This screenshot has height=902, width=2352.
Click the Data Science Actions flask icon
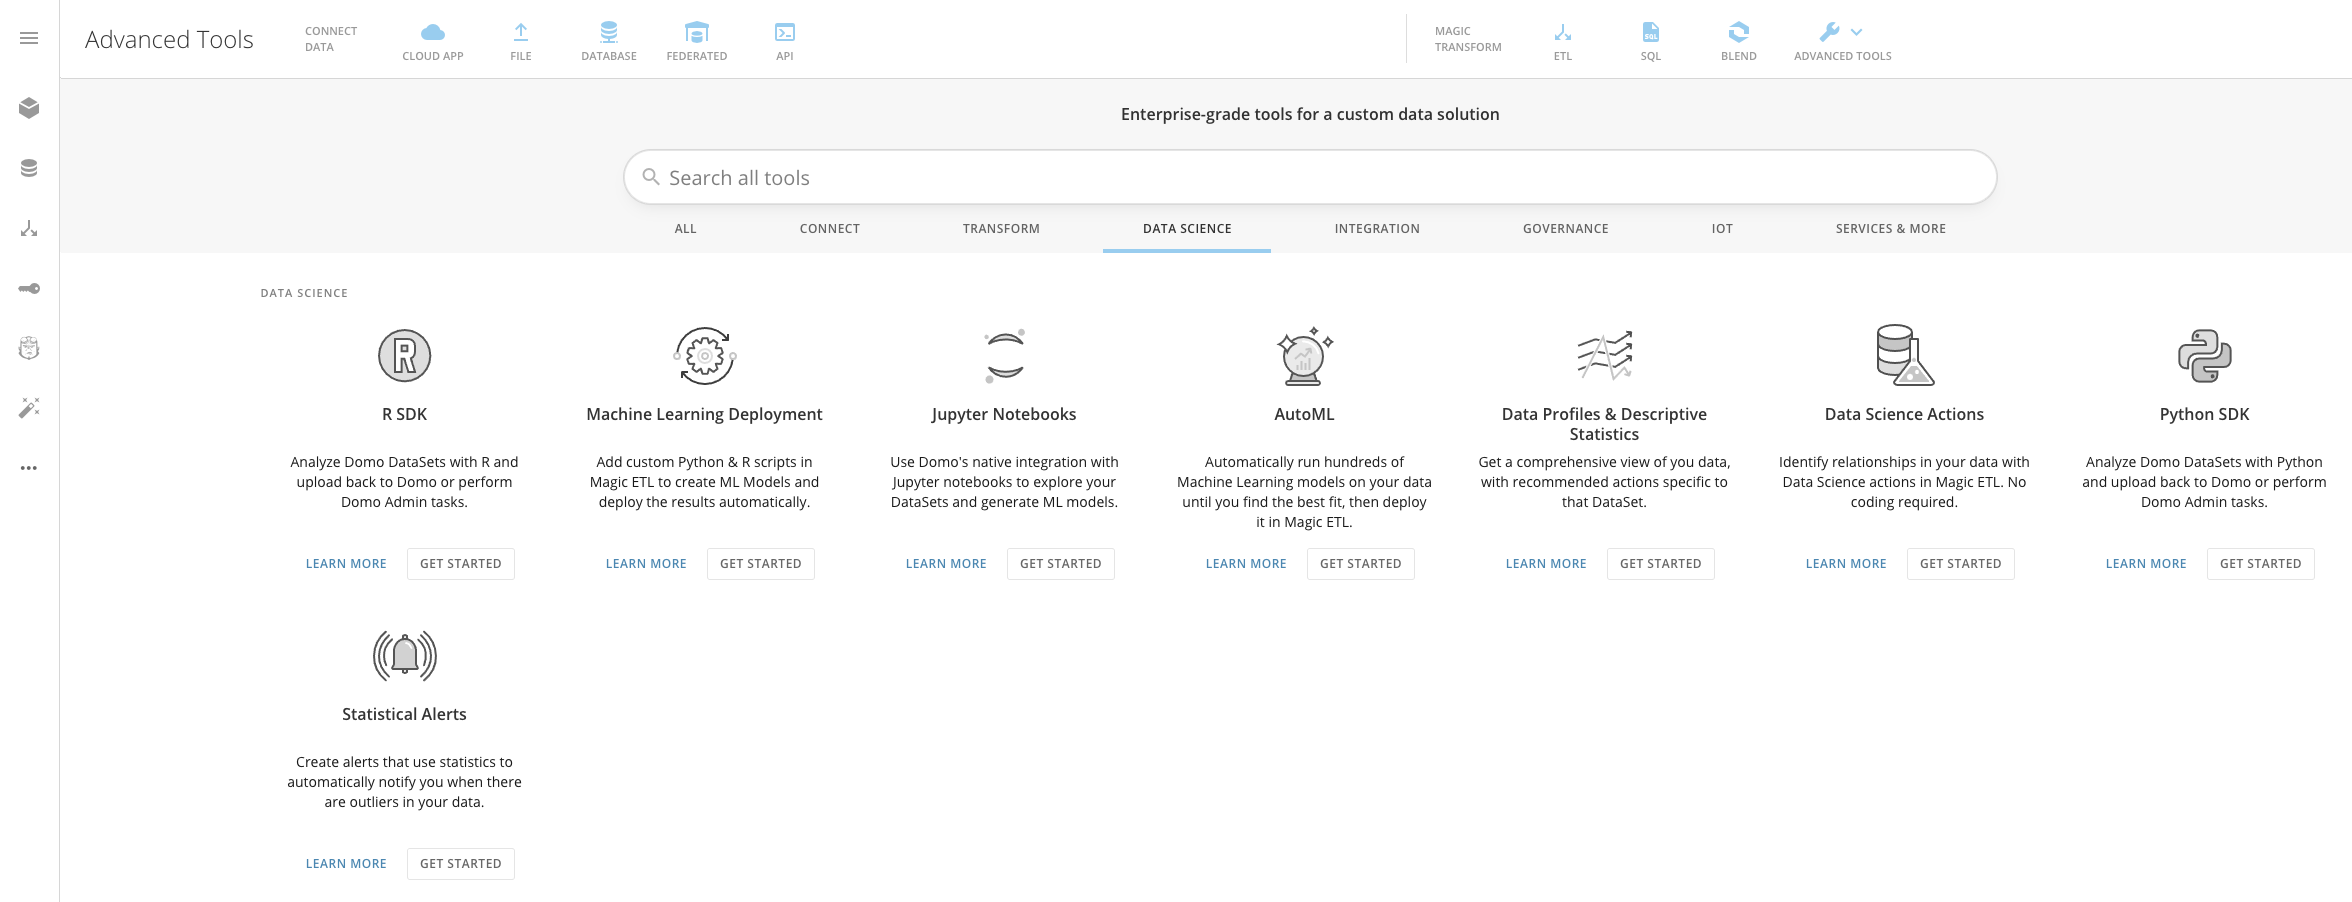coord(1905,355)
